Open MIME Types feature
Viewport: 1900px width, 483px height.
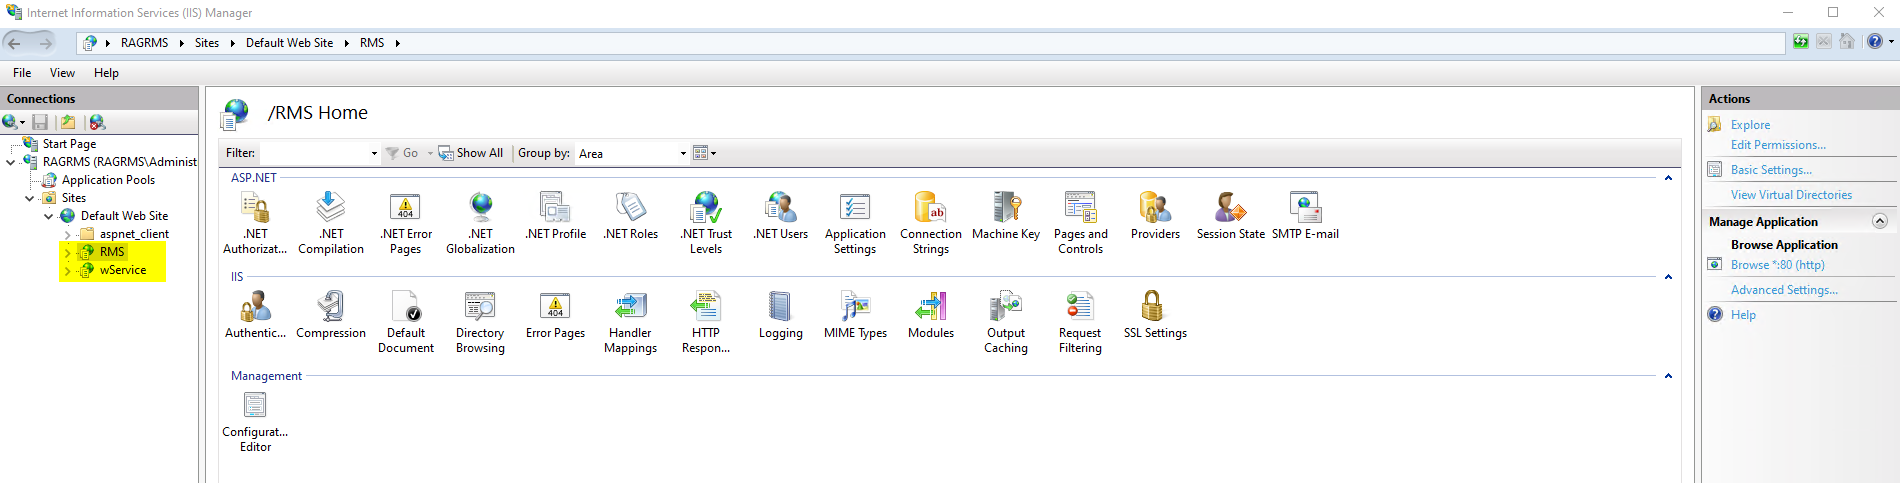pyautogui.click(x=856, y=315)
